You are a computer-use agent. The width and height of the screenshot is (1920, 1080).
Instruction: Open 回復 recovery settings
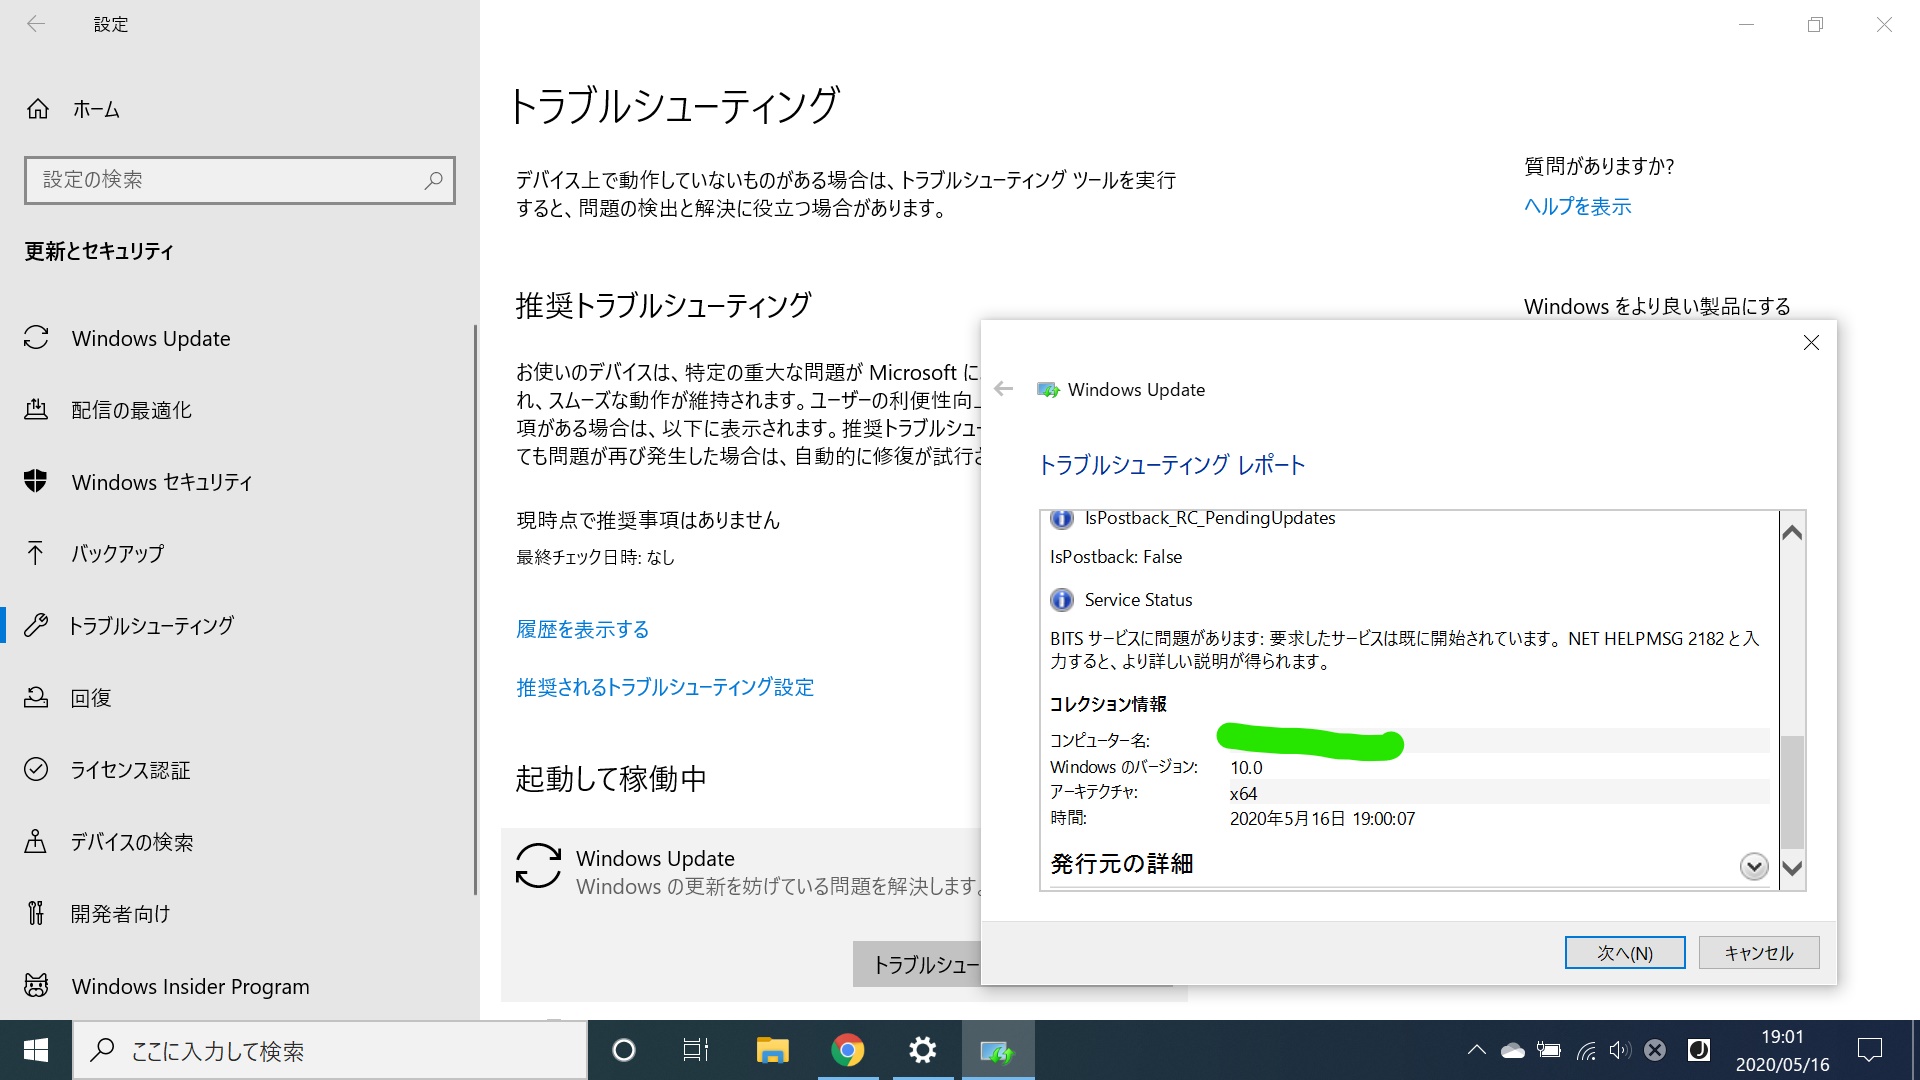[x=90, y=697]
